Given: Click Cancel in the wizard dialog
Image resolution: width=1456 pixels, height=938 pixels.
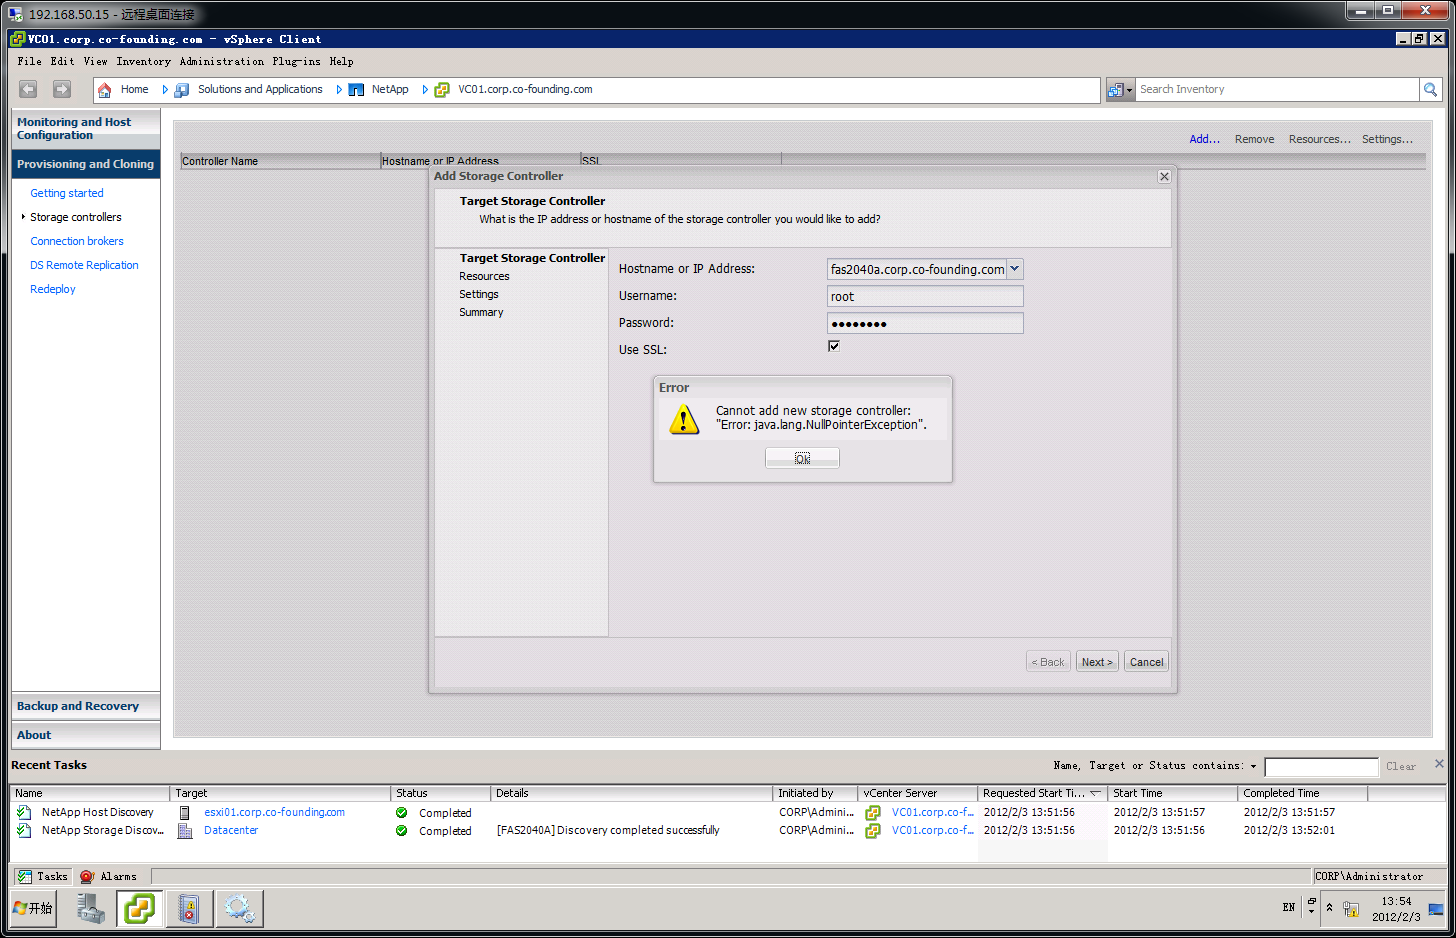Looking at the screenshot, I should tap(1146, 662).
